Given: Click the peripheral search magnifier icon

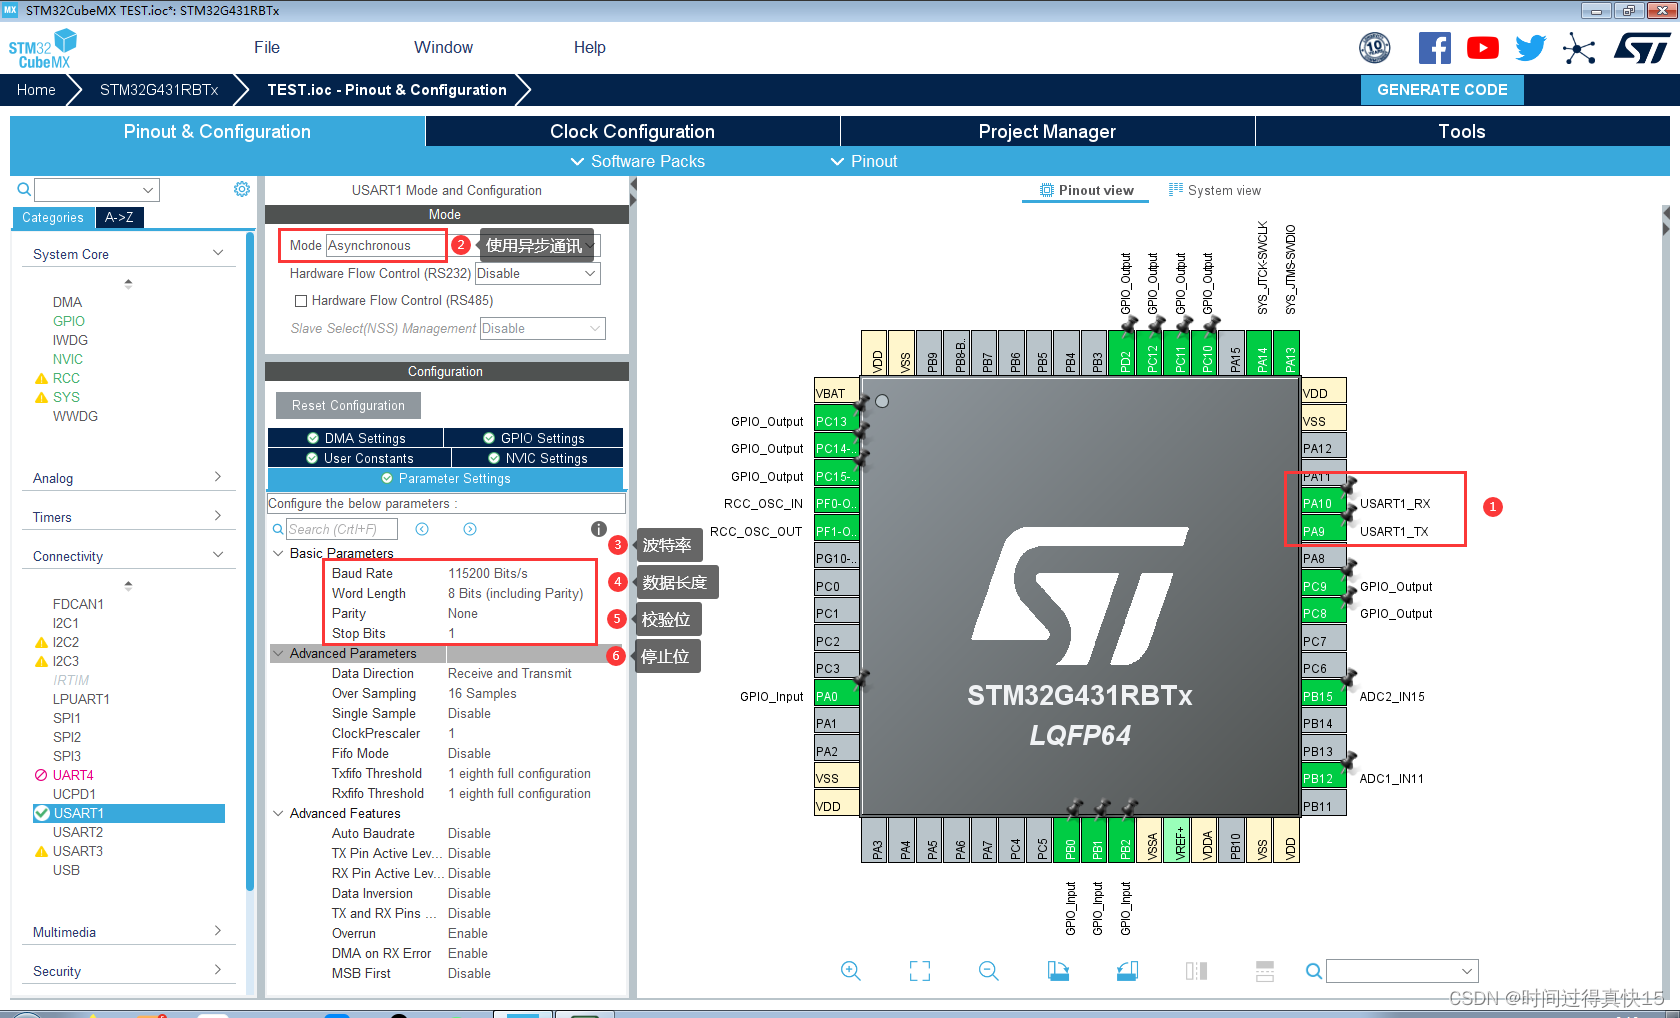Looking at the screenshot, I should click(24, 189).
